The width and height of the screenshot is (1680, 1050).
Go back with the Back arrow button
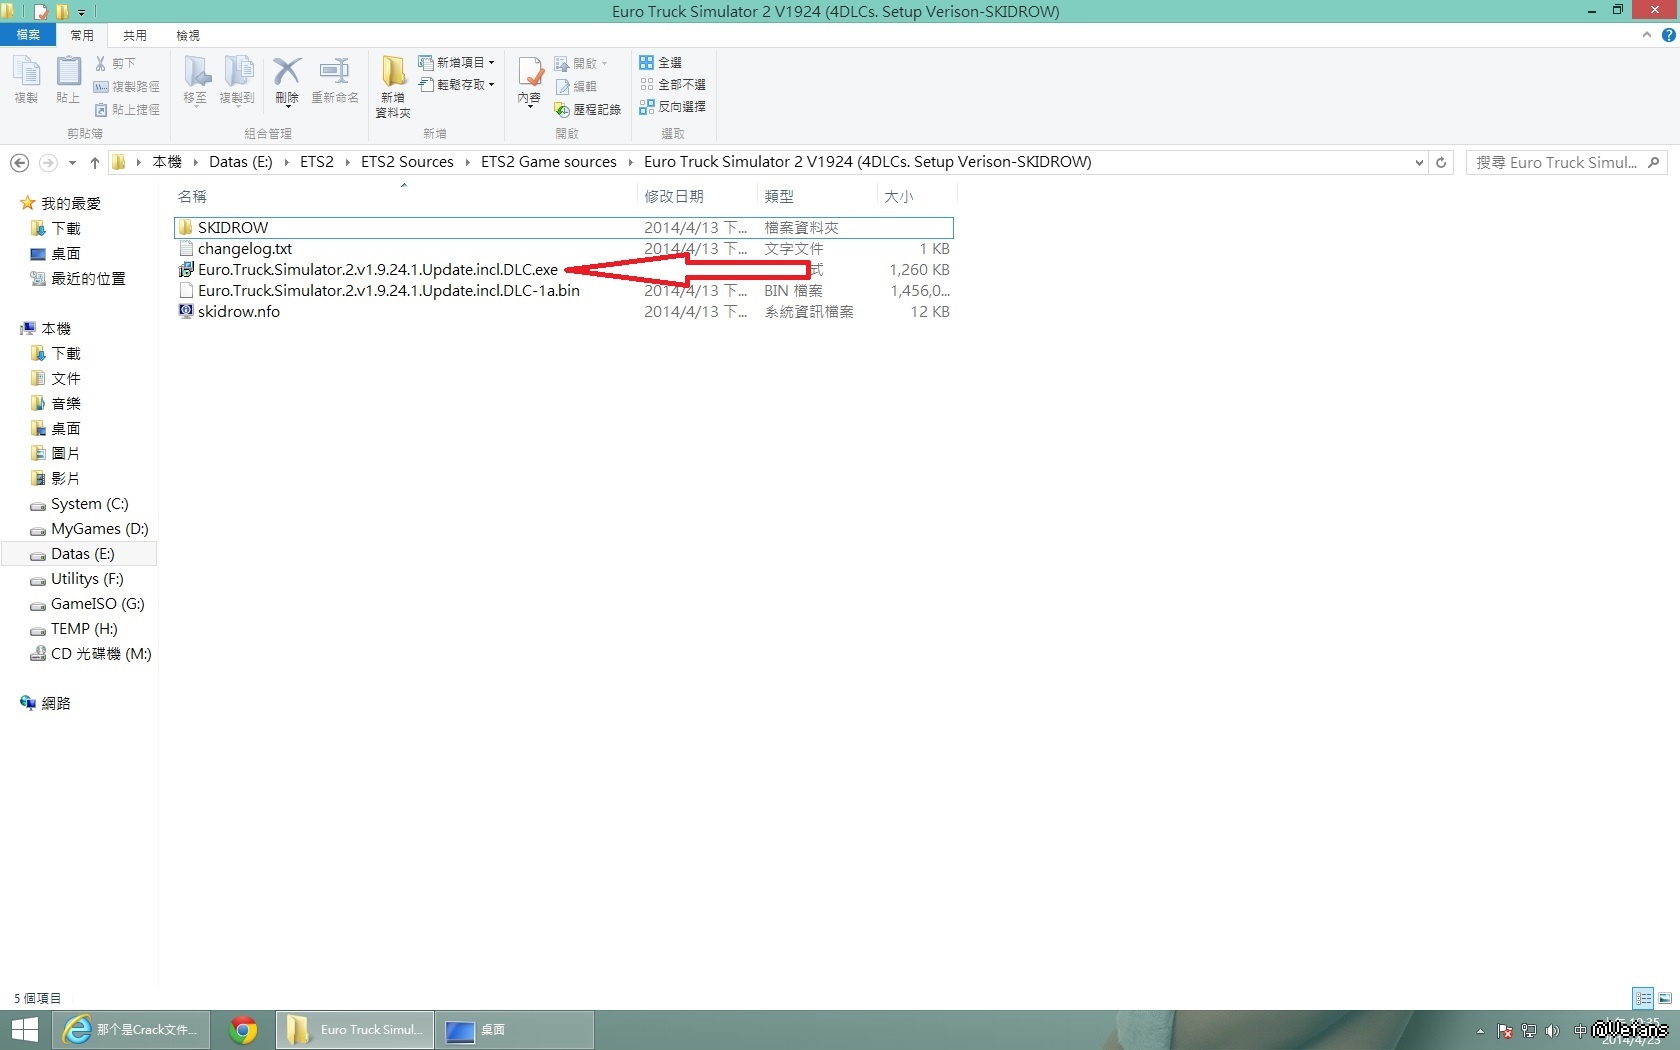tap(19, 162)
